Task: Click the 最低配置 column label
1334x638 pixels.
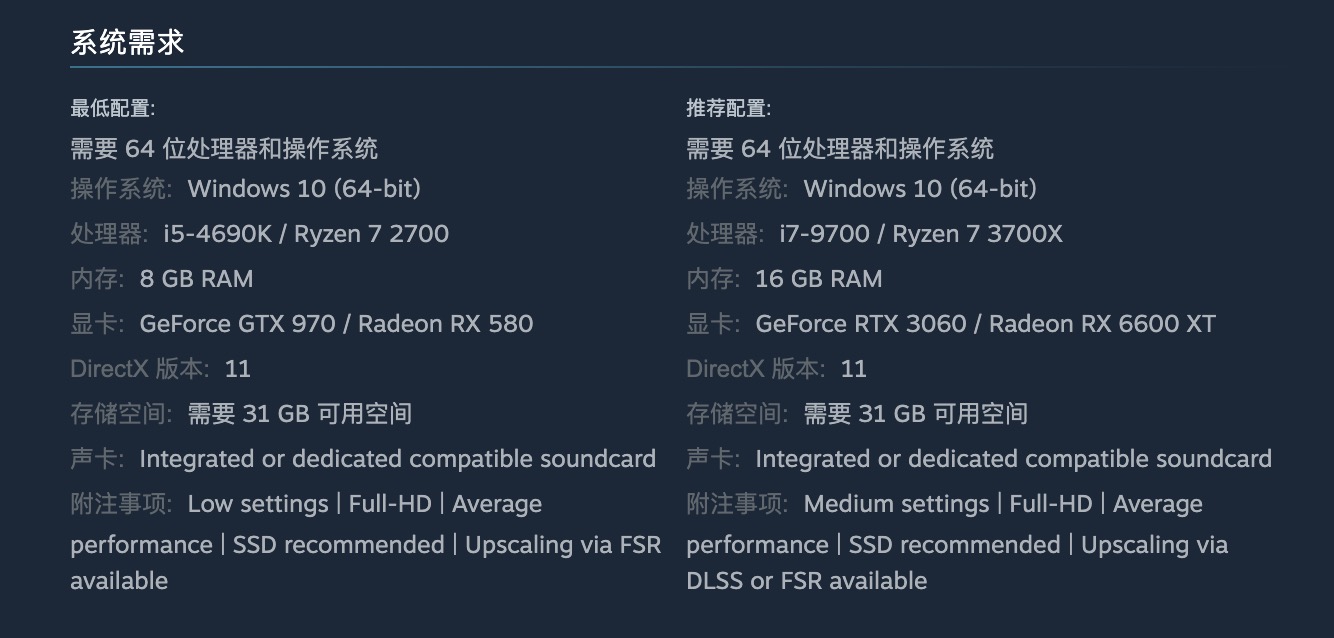Action: tap(112, 108)
